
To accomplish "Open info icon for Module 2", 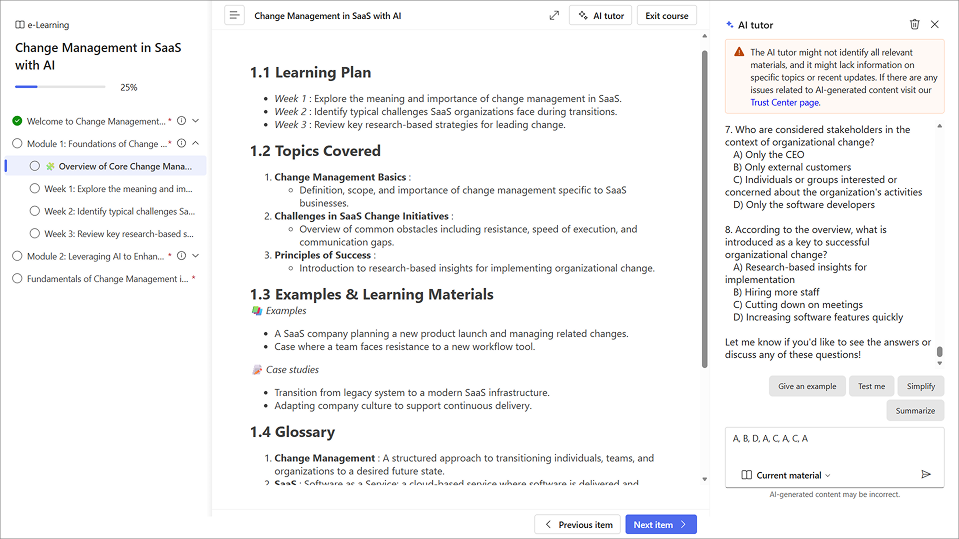I will pos(182,256).
